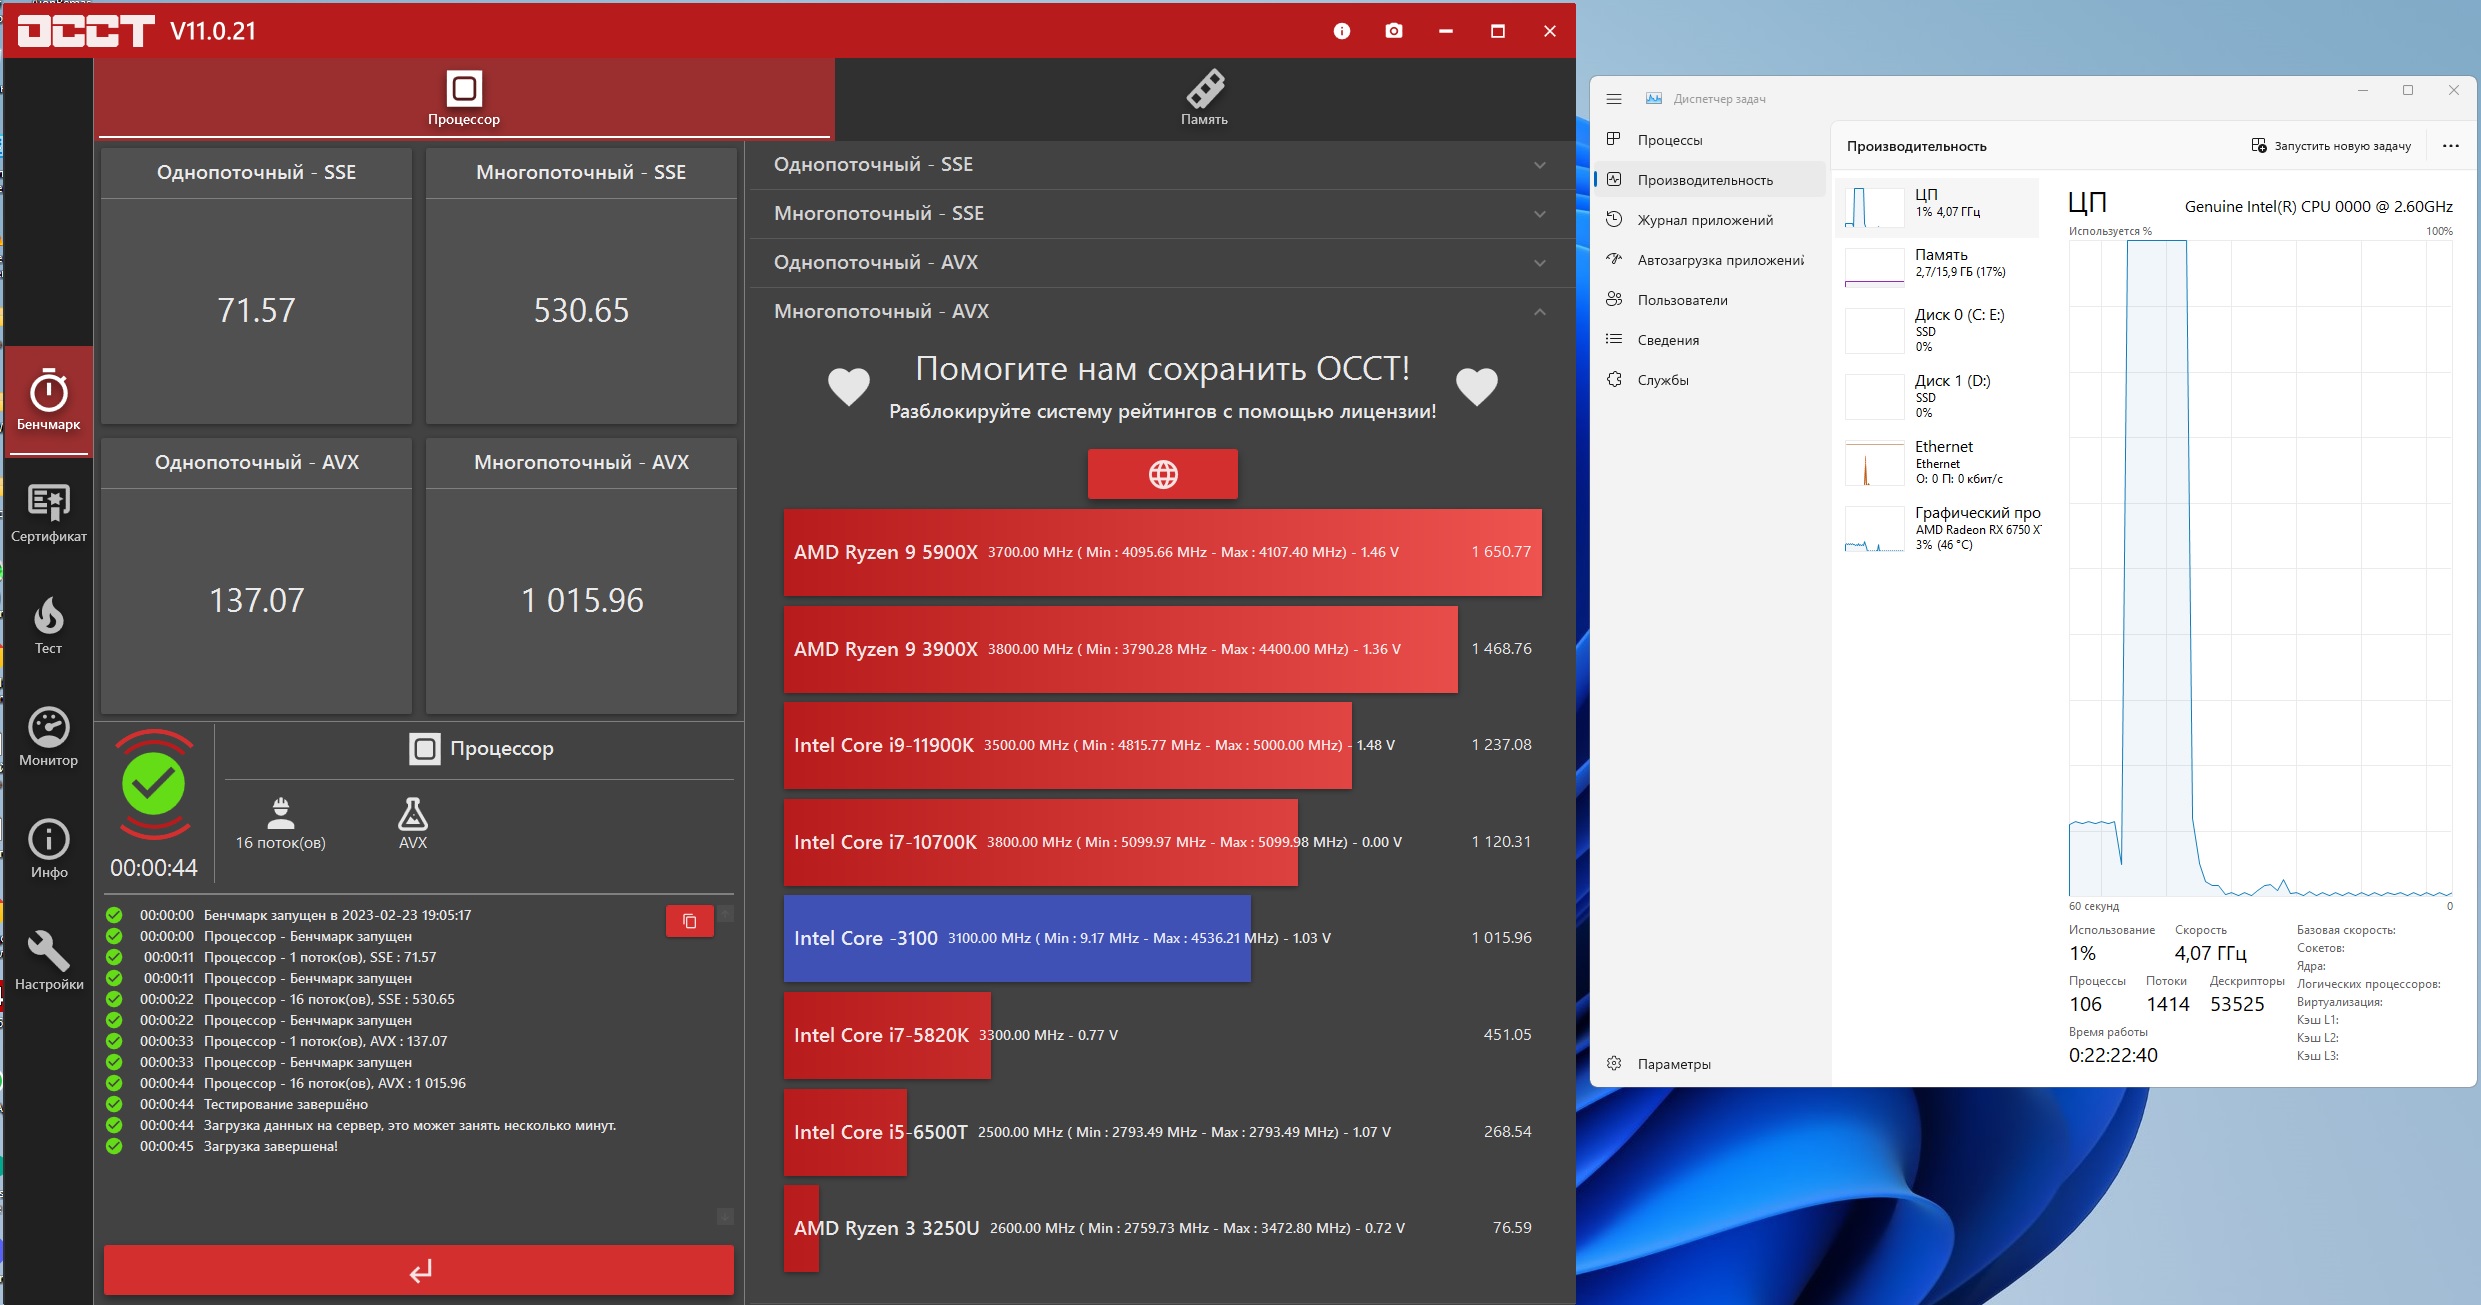Open the Бенчмарк section in sidebar
2481x1305 pixels.
[x=48, y=401]
